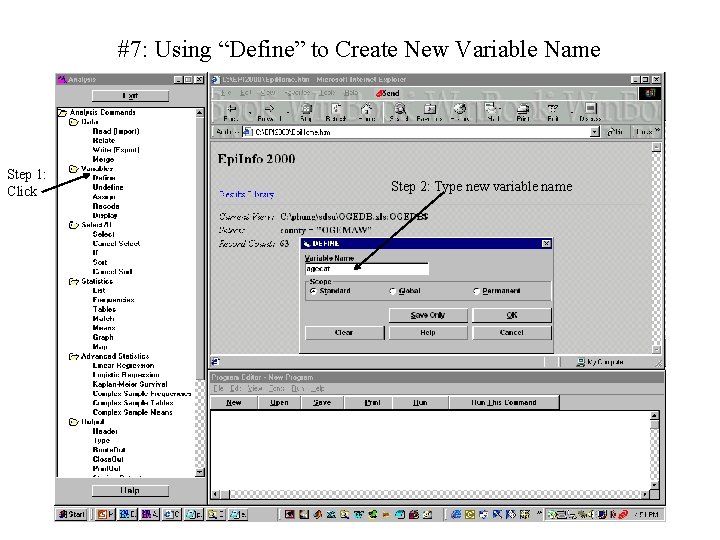Select Kaplan-Meier Survival in the tree
This screenshot has height=540, width=720.
tap(130, 384)
